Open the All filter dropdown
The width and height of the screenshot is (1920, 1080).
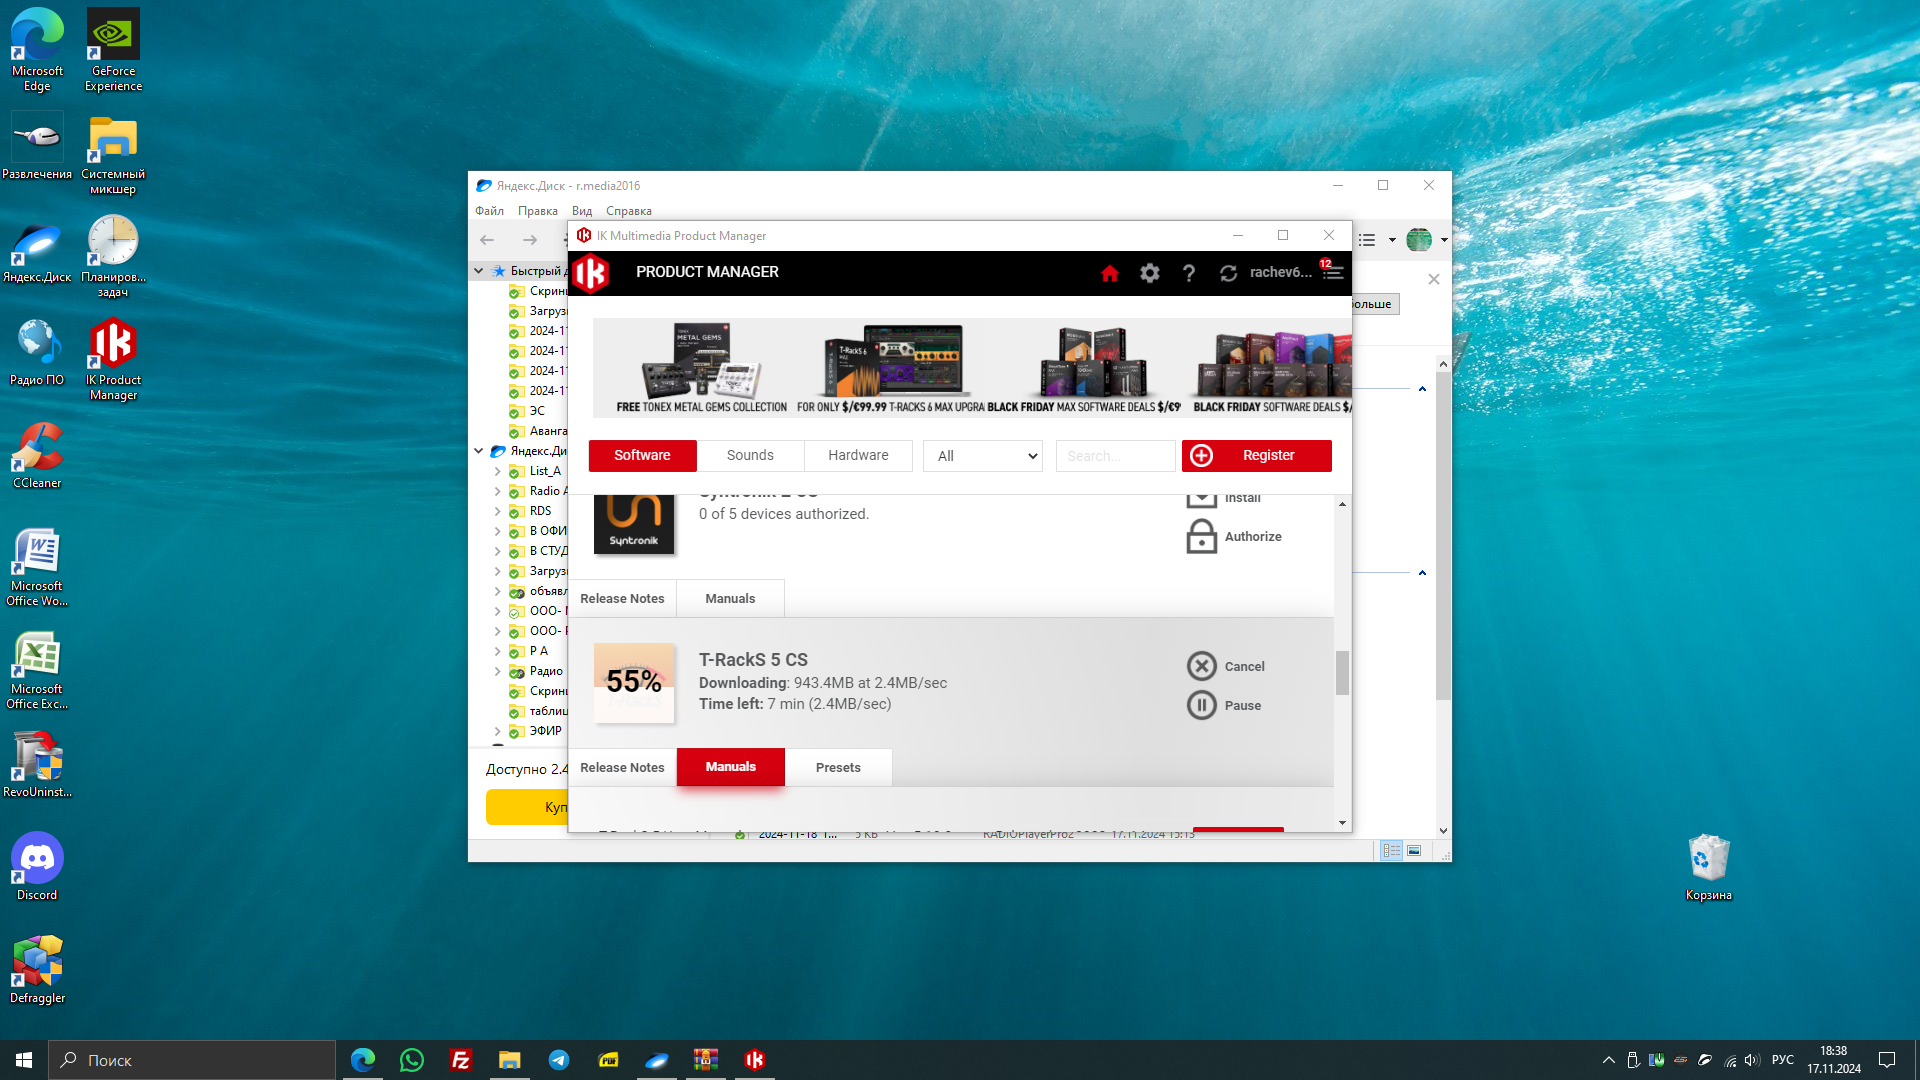983,456
